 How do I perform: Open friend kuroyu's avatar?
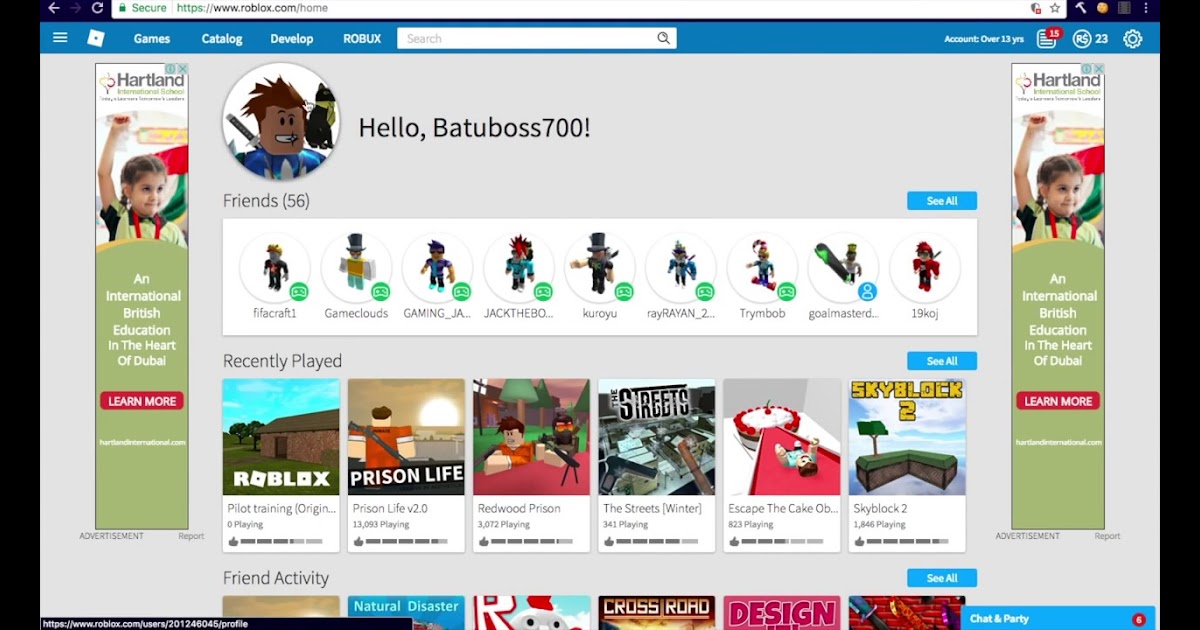tap(600, 268)
